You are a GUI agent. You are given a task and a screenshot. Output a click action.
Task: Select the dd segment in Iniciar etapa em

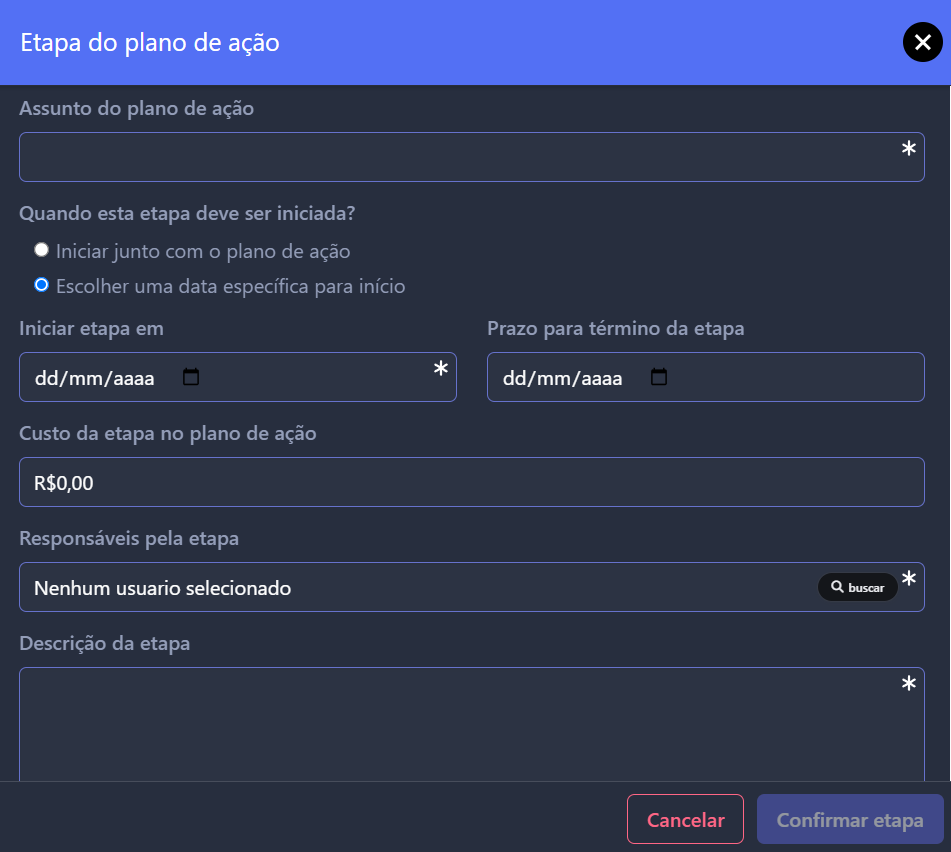pyautogui.click(x=46, y=378)
